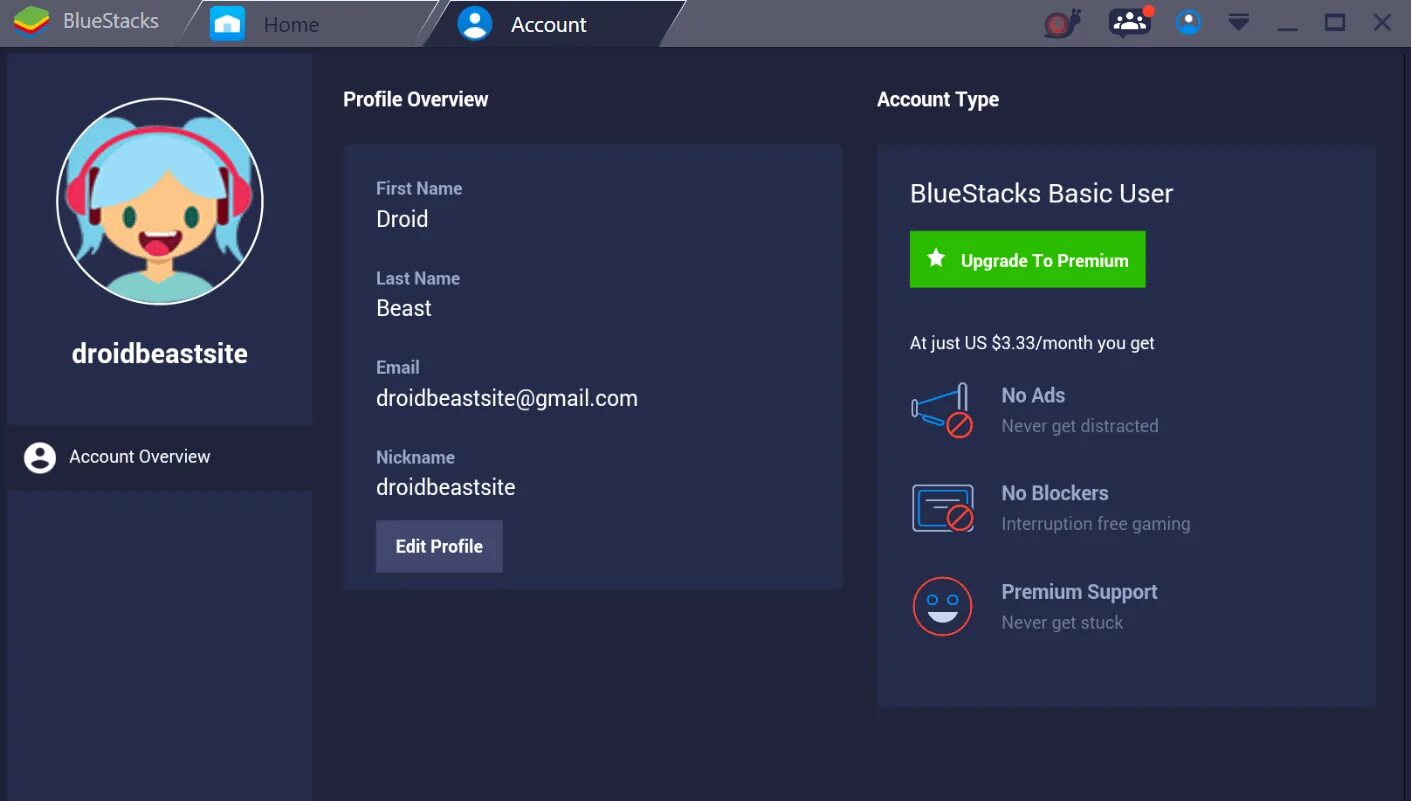The width and height of the screenshot is (1411, 801).
Task: Expand the title bar dropdown arrow menu
Action: tap(1239, 22)
